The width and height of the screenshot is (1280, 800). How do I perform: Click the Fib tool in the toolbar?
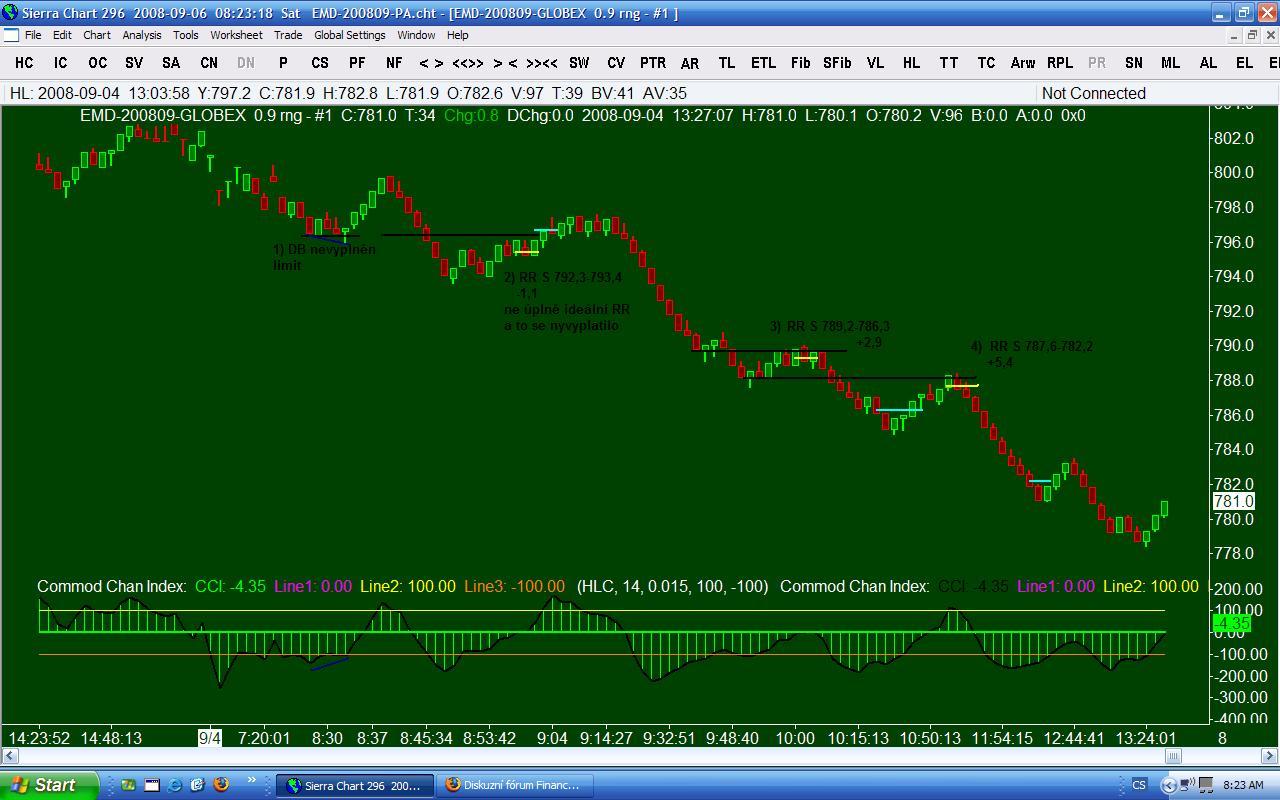pyautogui.click(x=800, y=62)
